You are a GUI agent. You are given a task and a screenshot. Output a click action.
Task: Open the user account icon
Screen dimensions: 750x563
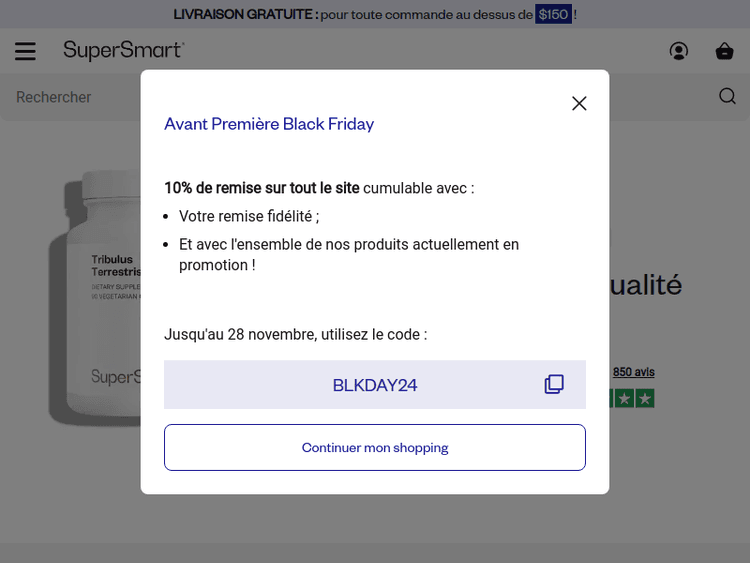[x=679, y=51]
